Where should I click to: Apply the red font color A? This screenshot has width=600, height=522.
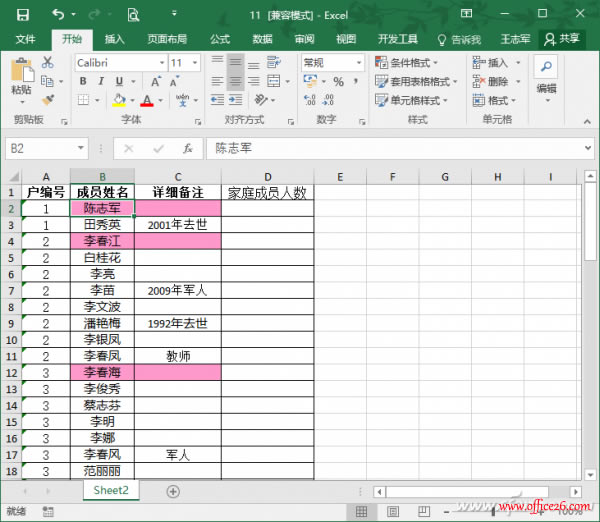[x=147, y=100]
